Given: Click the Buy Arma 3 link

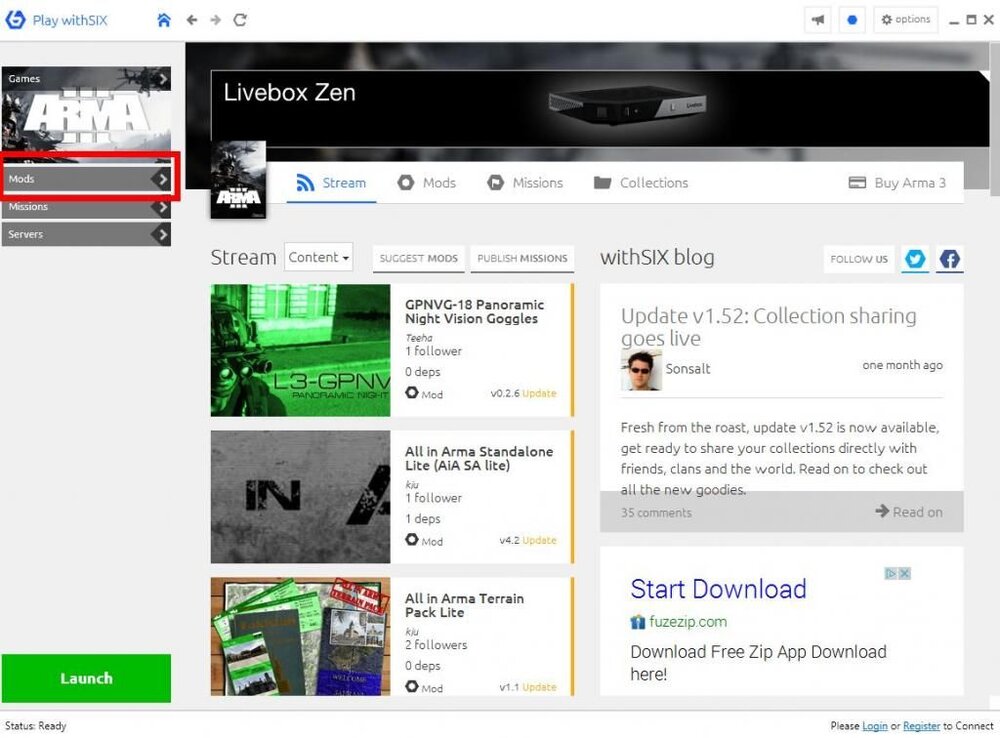Looking at the screenshot, I should click(897, 183).
